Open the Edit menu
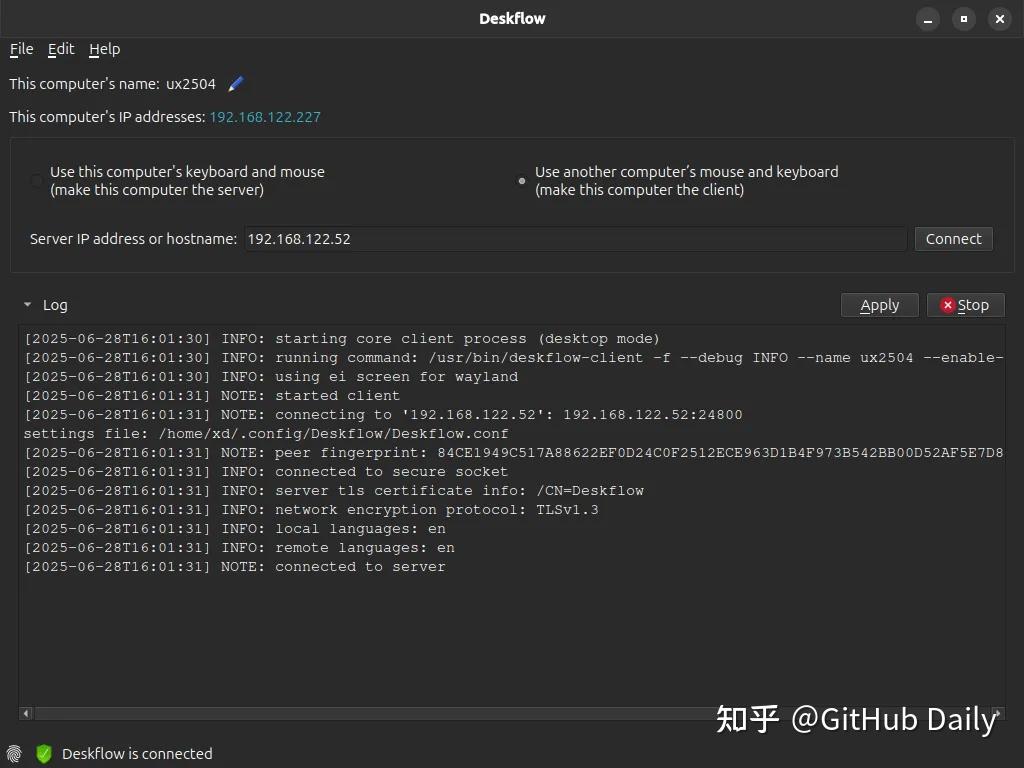 pos(61,49)
